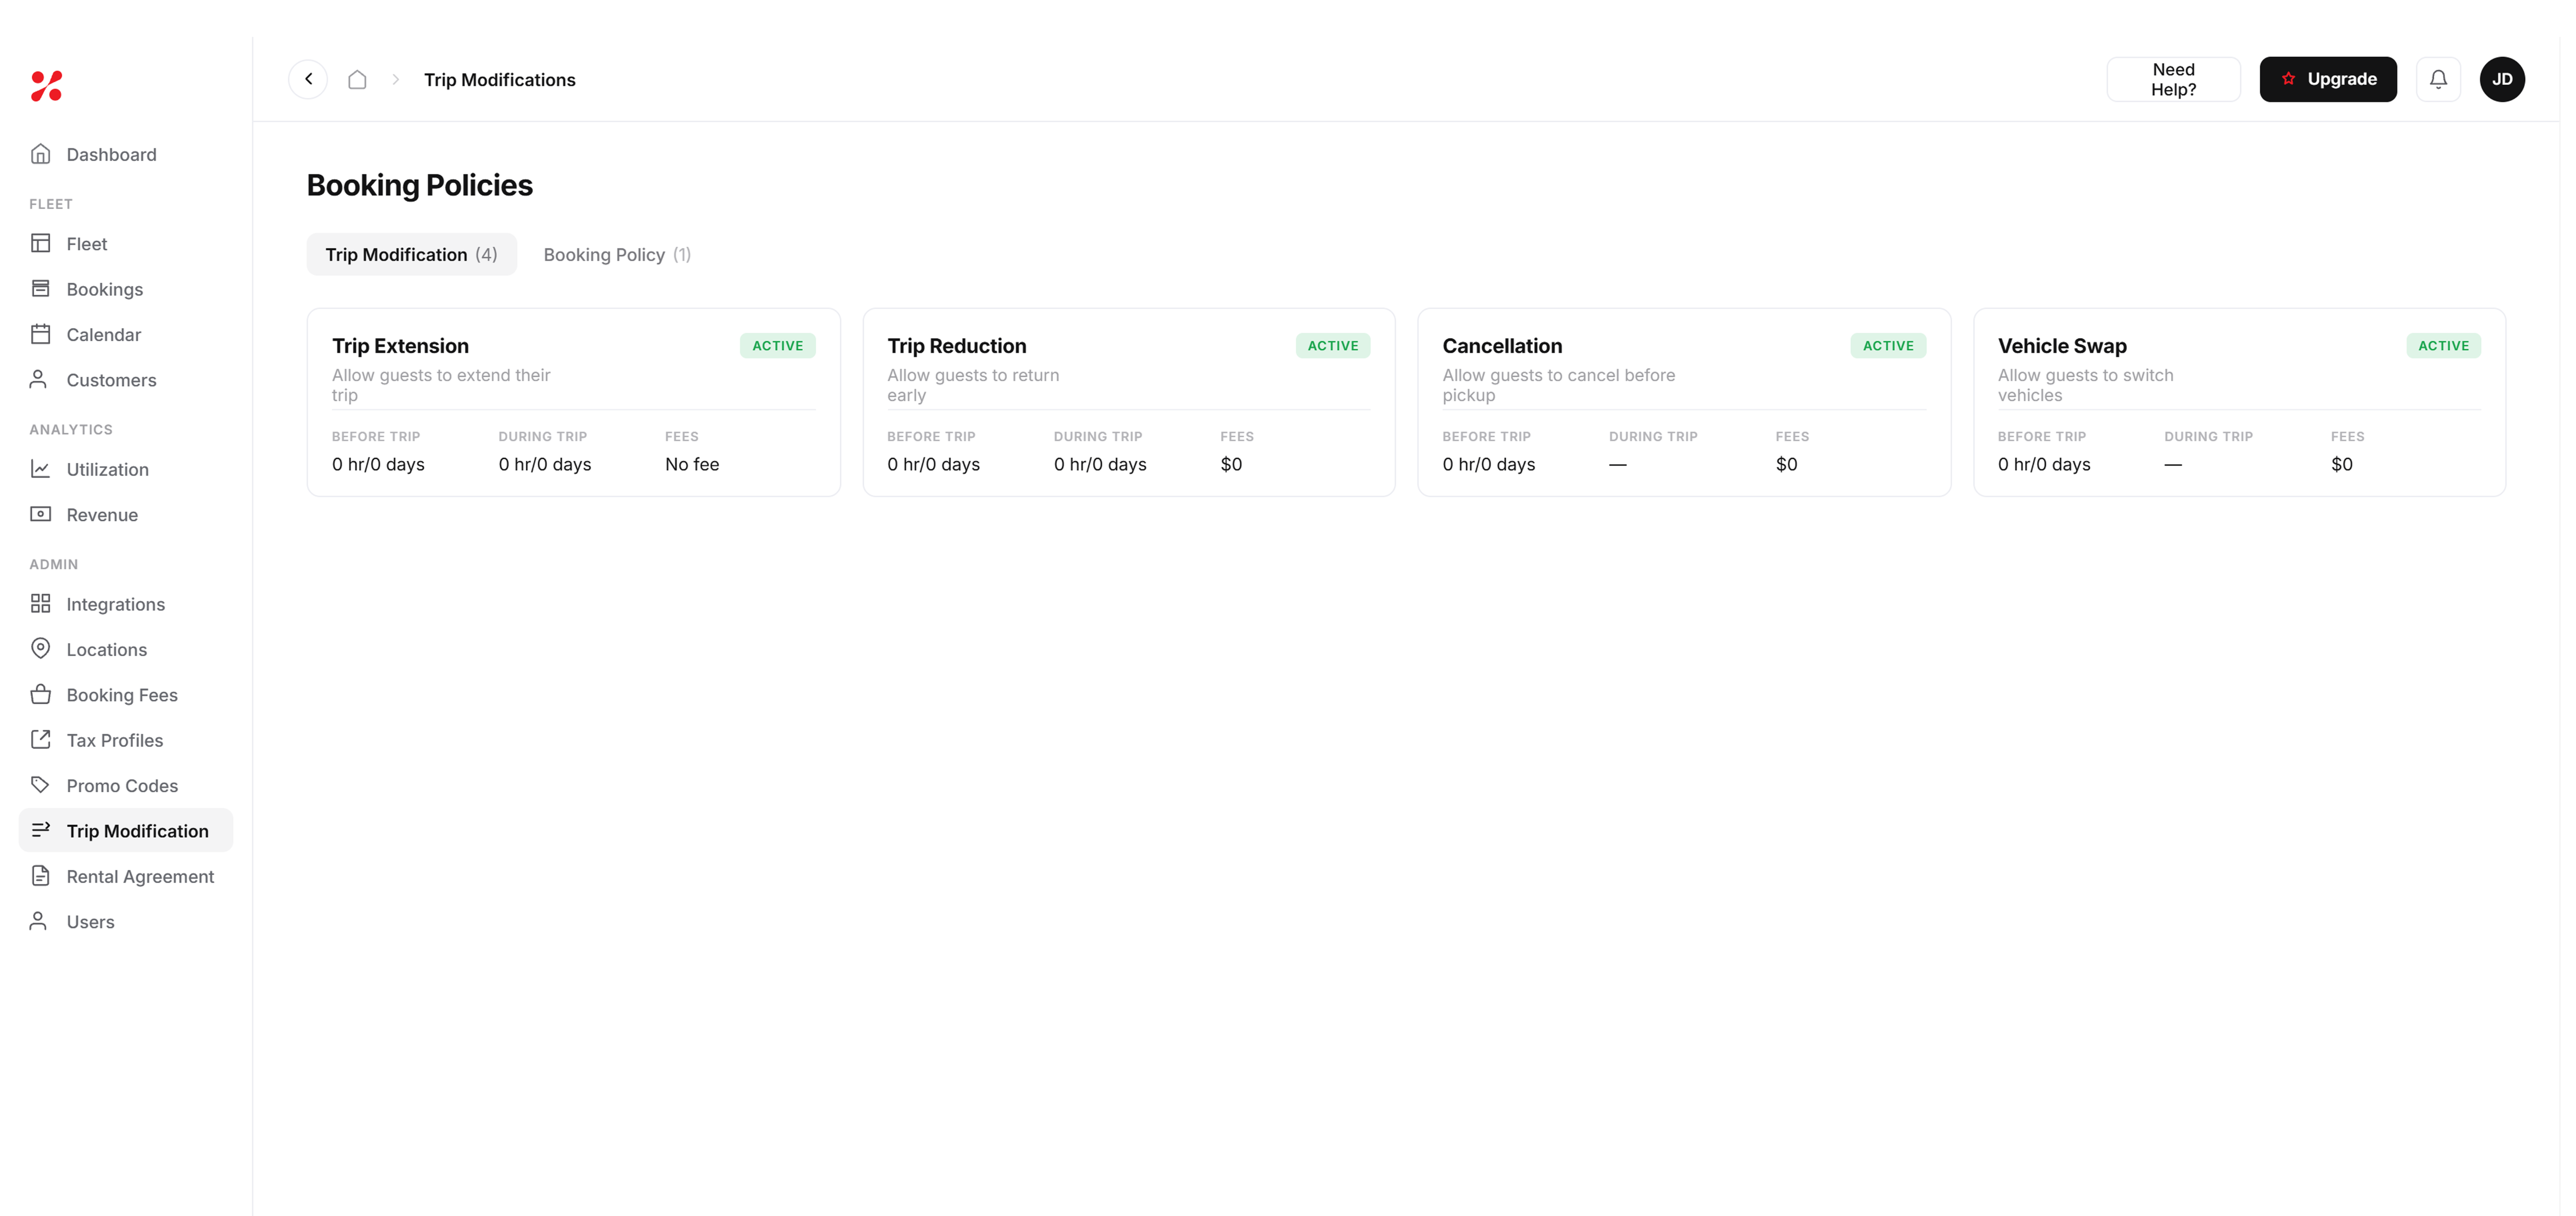Click ACTIVE badge on Vehicle Swap
Viewport: 2576px width, 1216px height.
click(x=2443, y=345)
